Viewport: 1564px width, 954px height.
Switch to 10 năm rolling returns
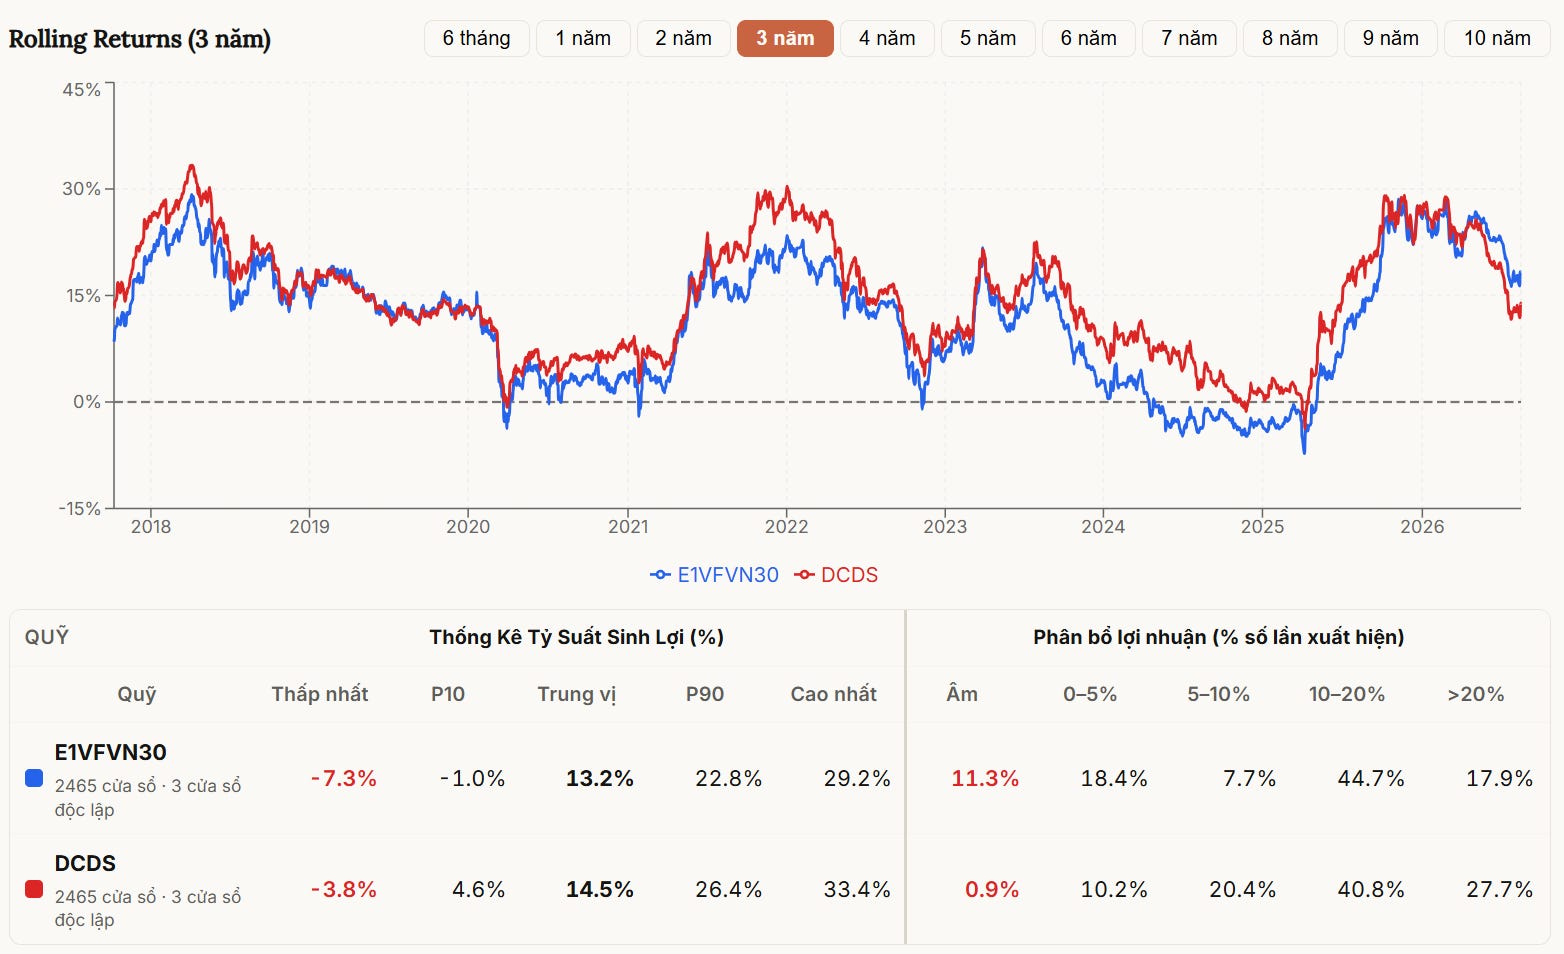click(x=1497, y=38)
